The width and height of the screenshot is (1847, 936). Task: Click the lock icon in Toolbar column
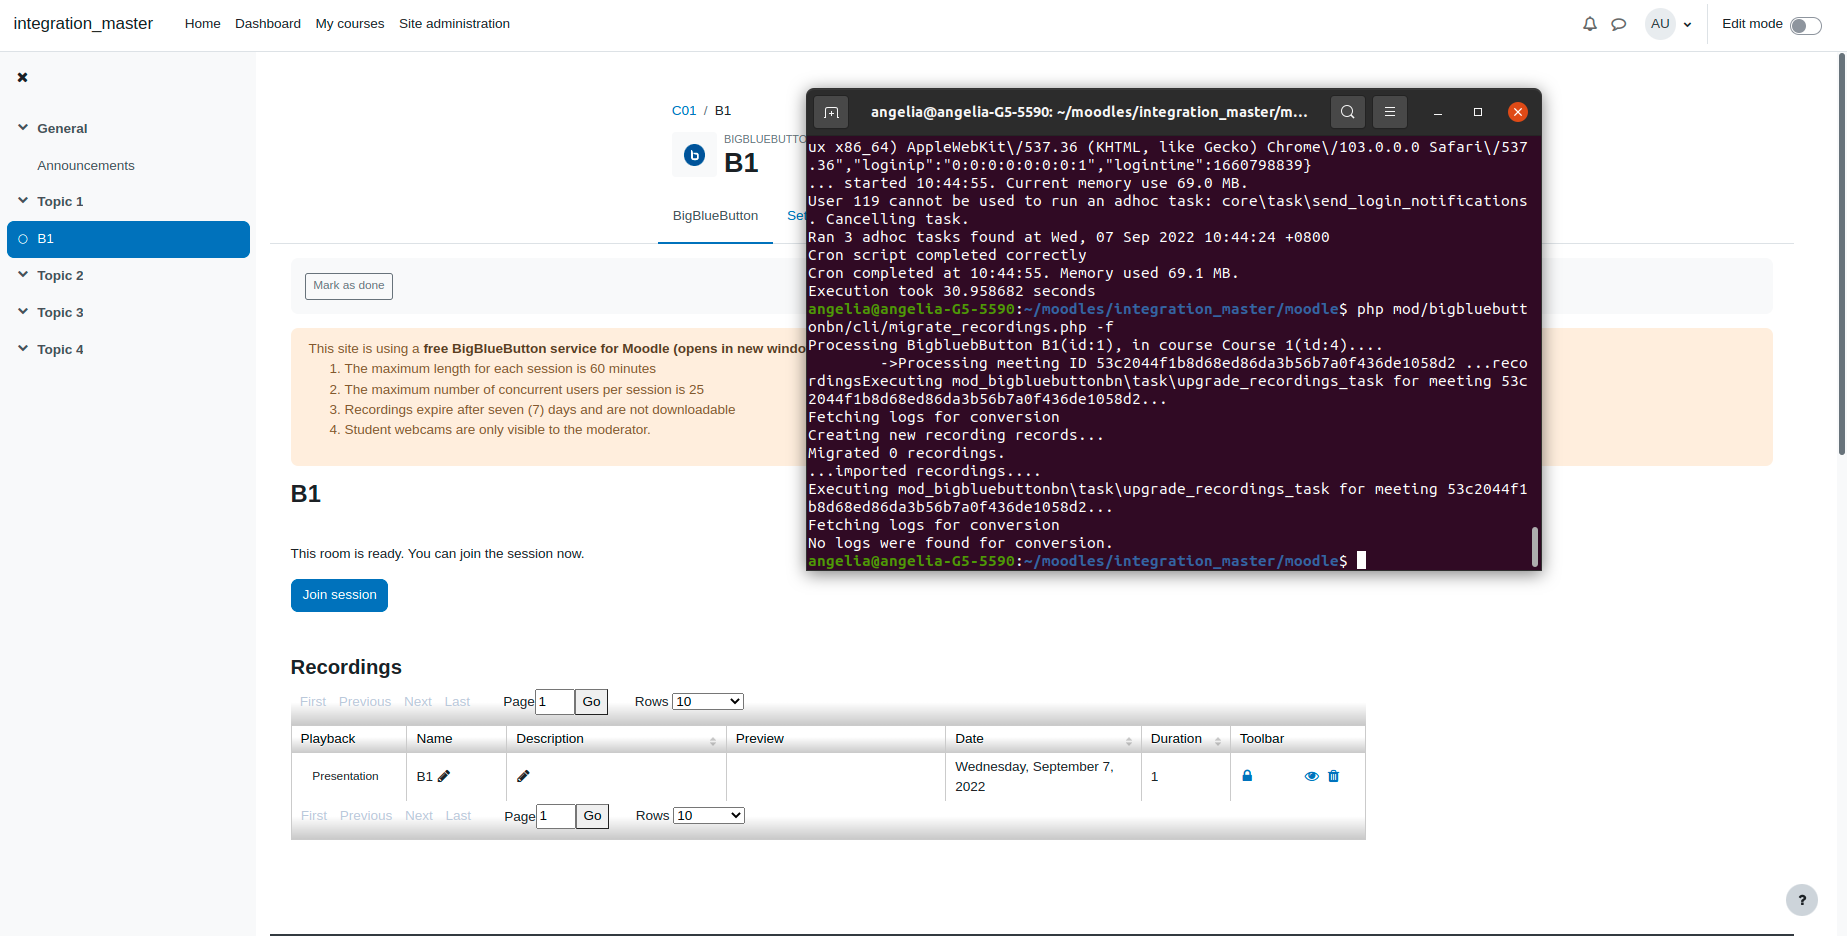click(x=1247, y=776)
